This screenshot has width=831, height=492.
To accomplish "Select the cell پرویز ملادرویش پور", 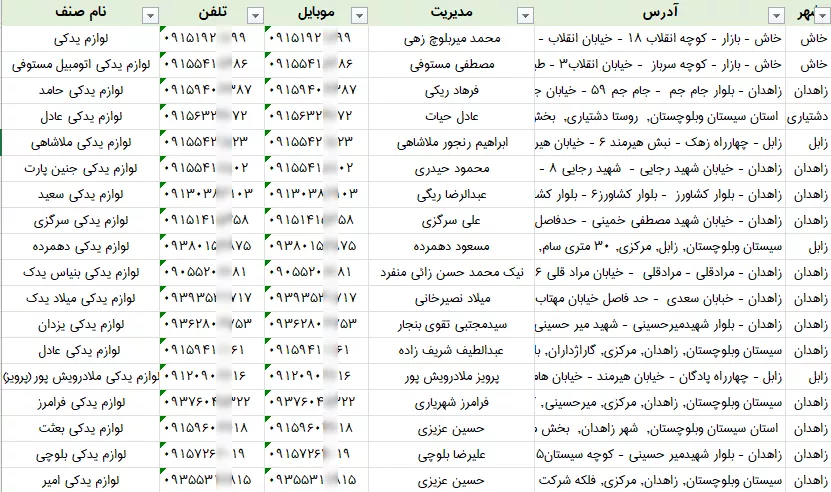I will 452,376.
